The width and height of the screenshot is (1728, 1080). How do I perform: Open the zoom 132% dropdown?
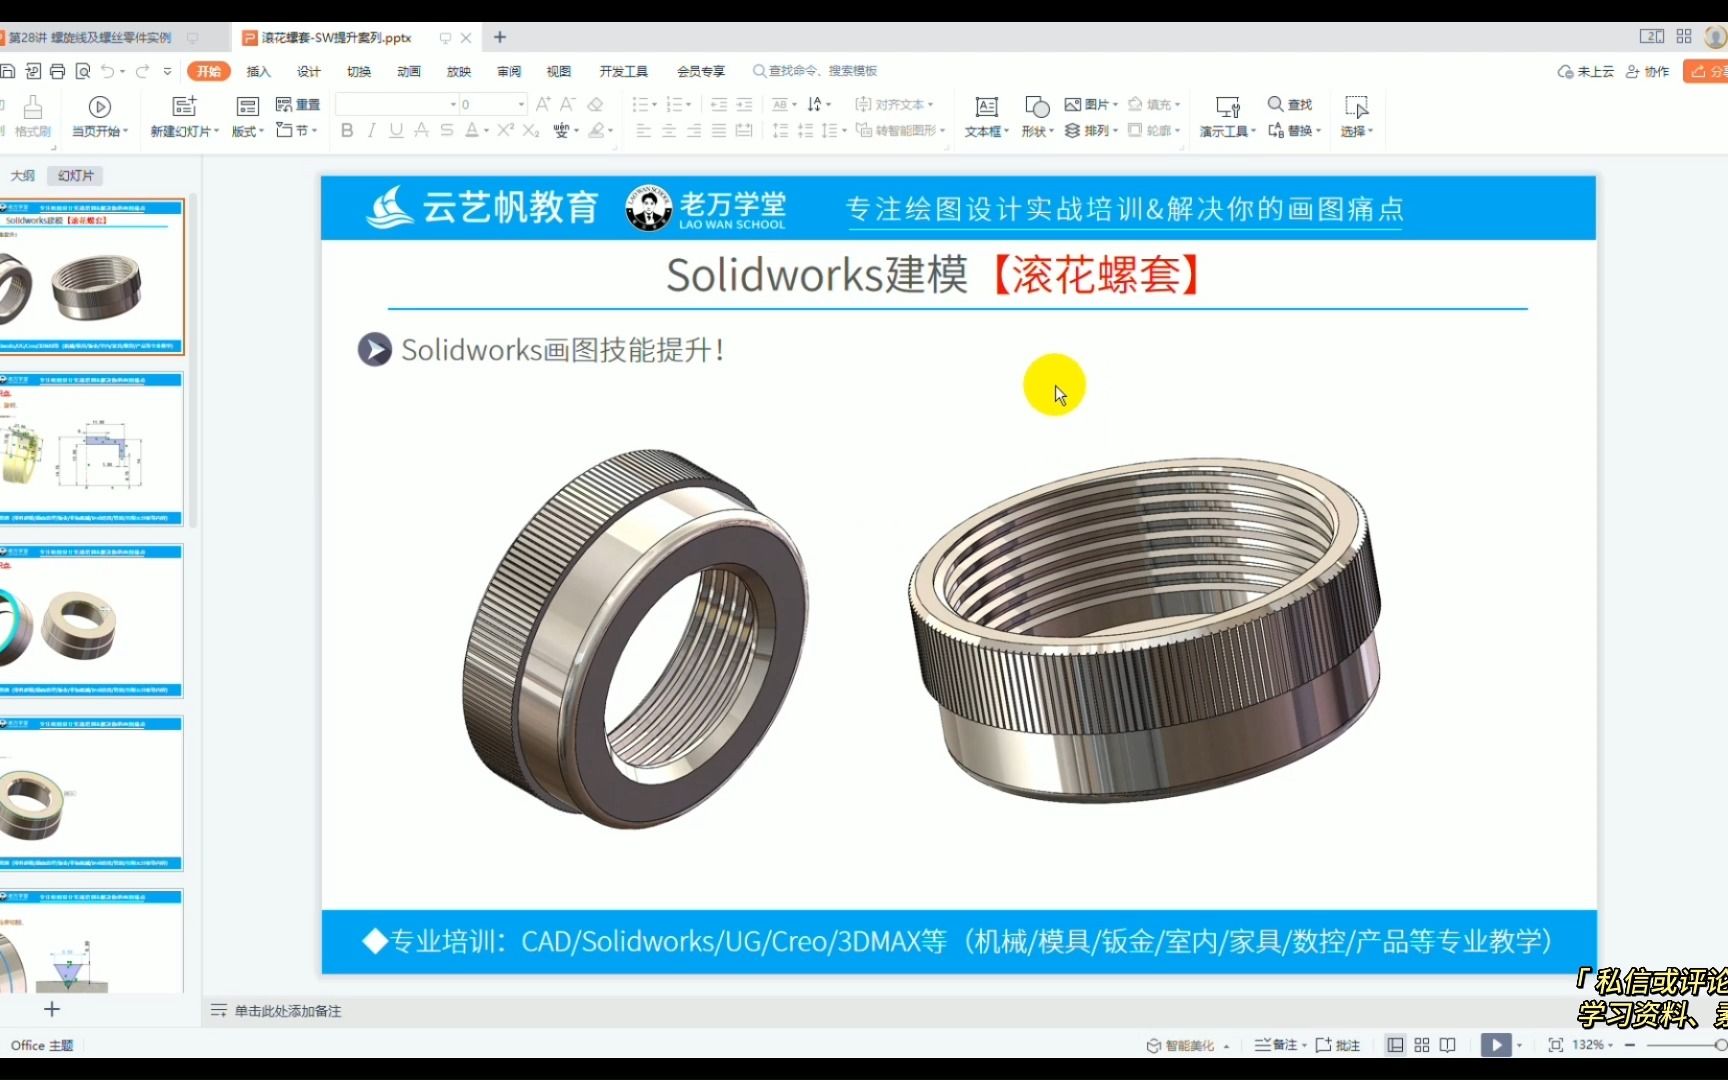pos(1611,1045)
